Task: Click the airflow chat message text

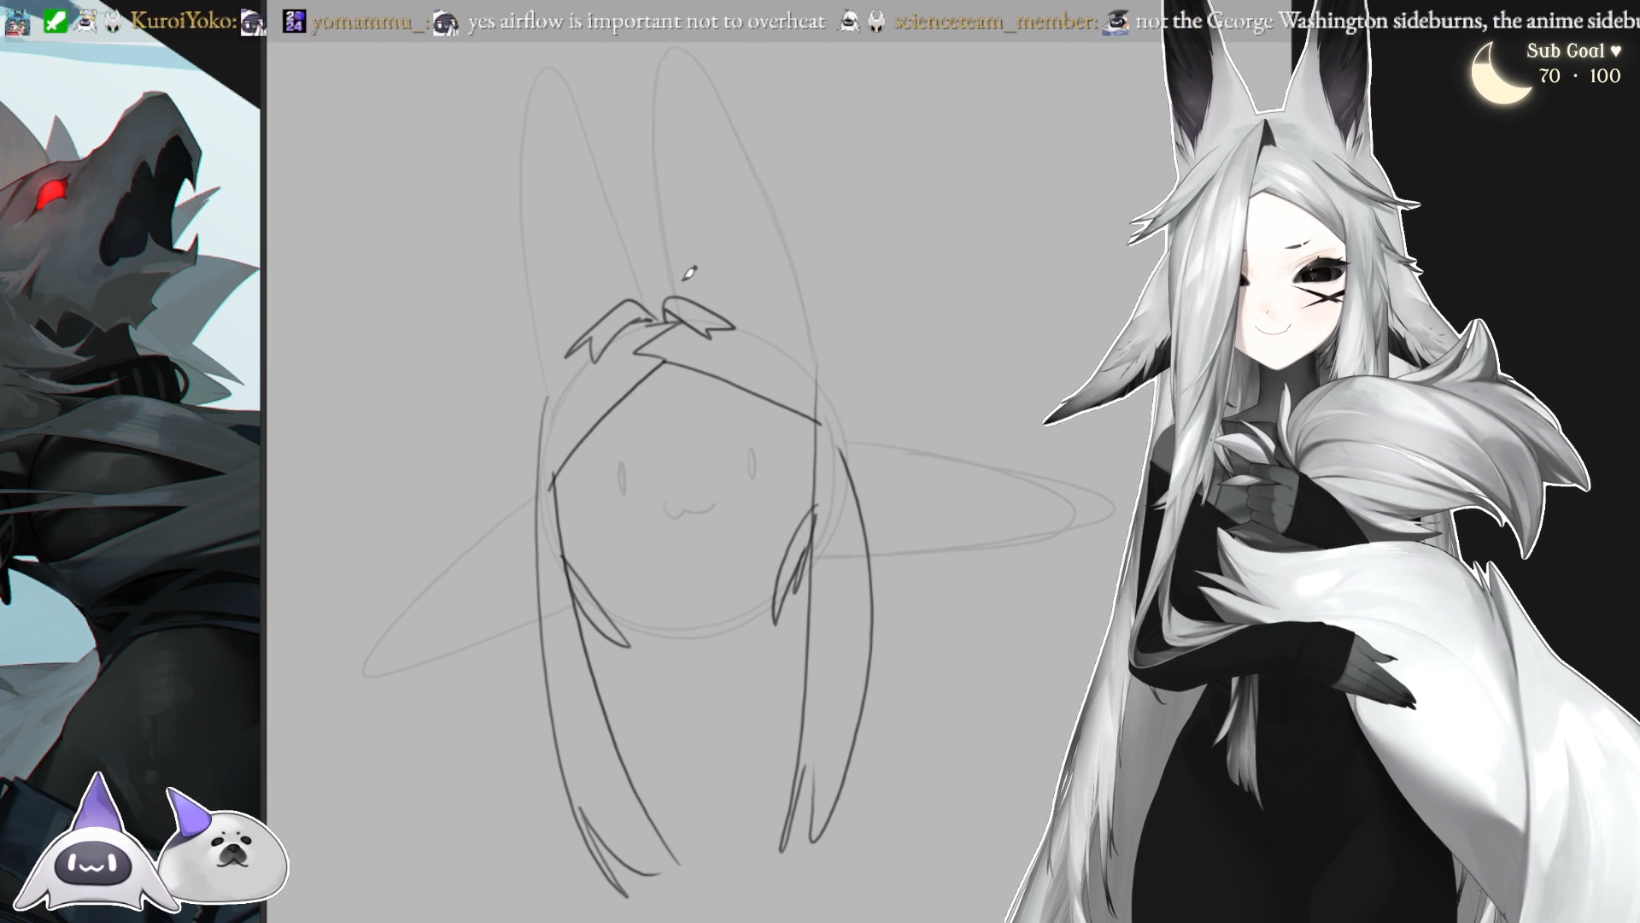Action: (646, 21)
